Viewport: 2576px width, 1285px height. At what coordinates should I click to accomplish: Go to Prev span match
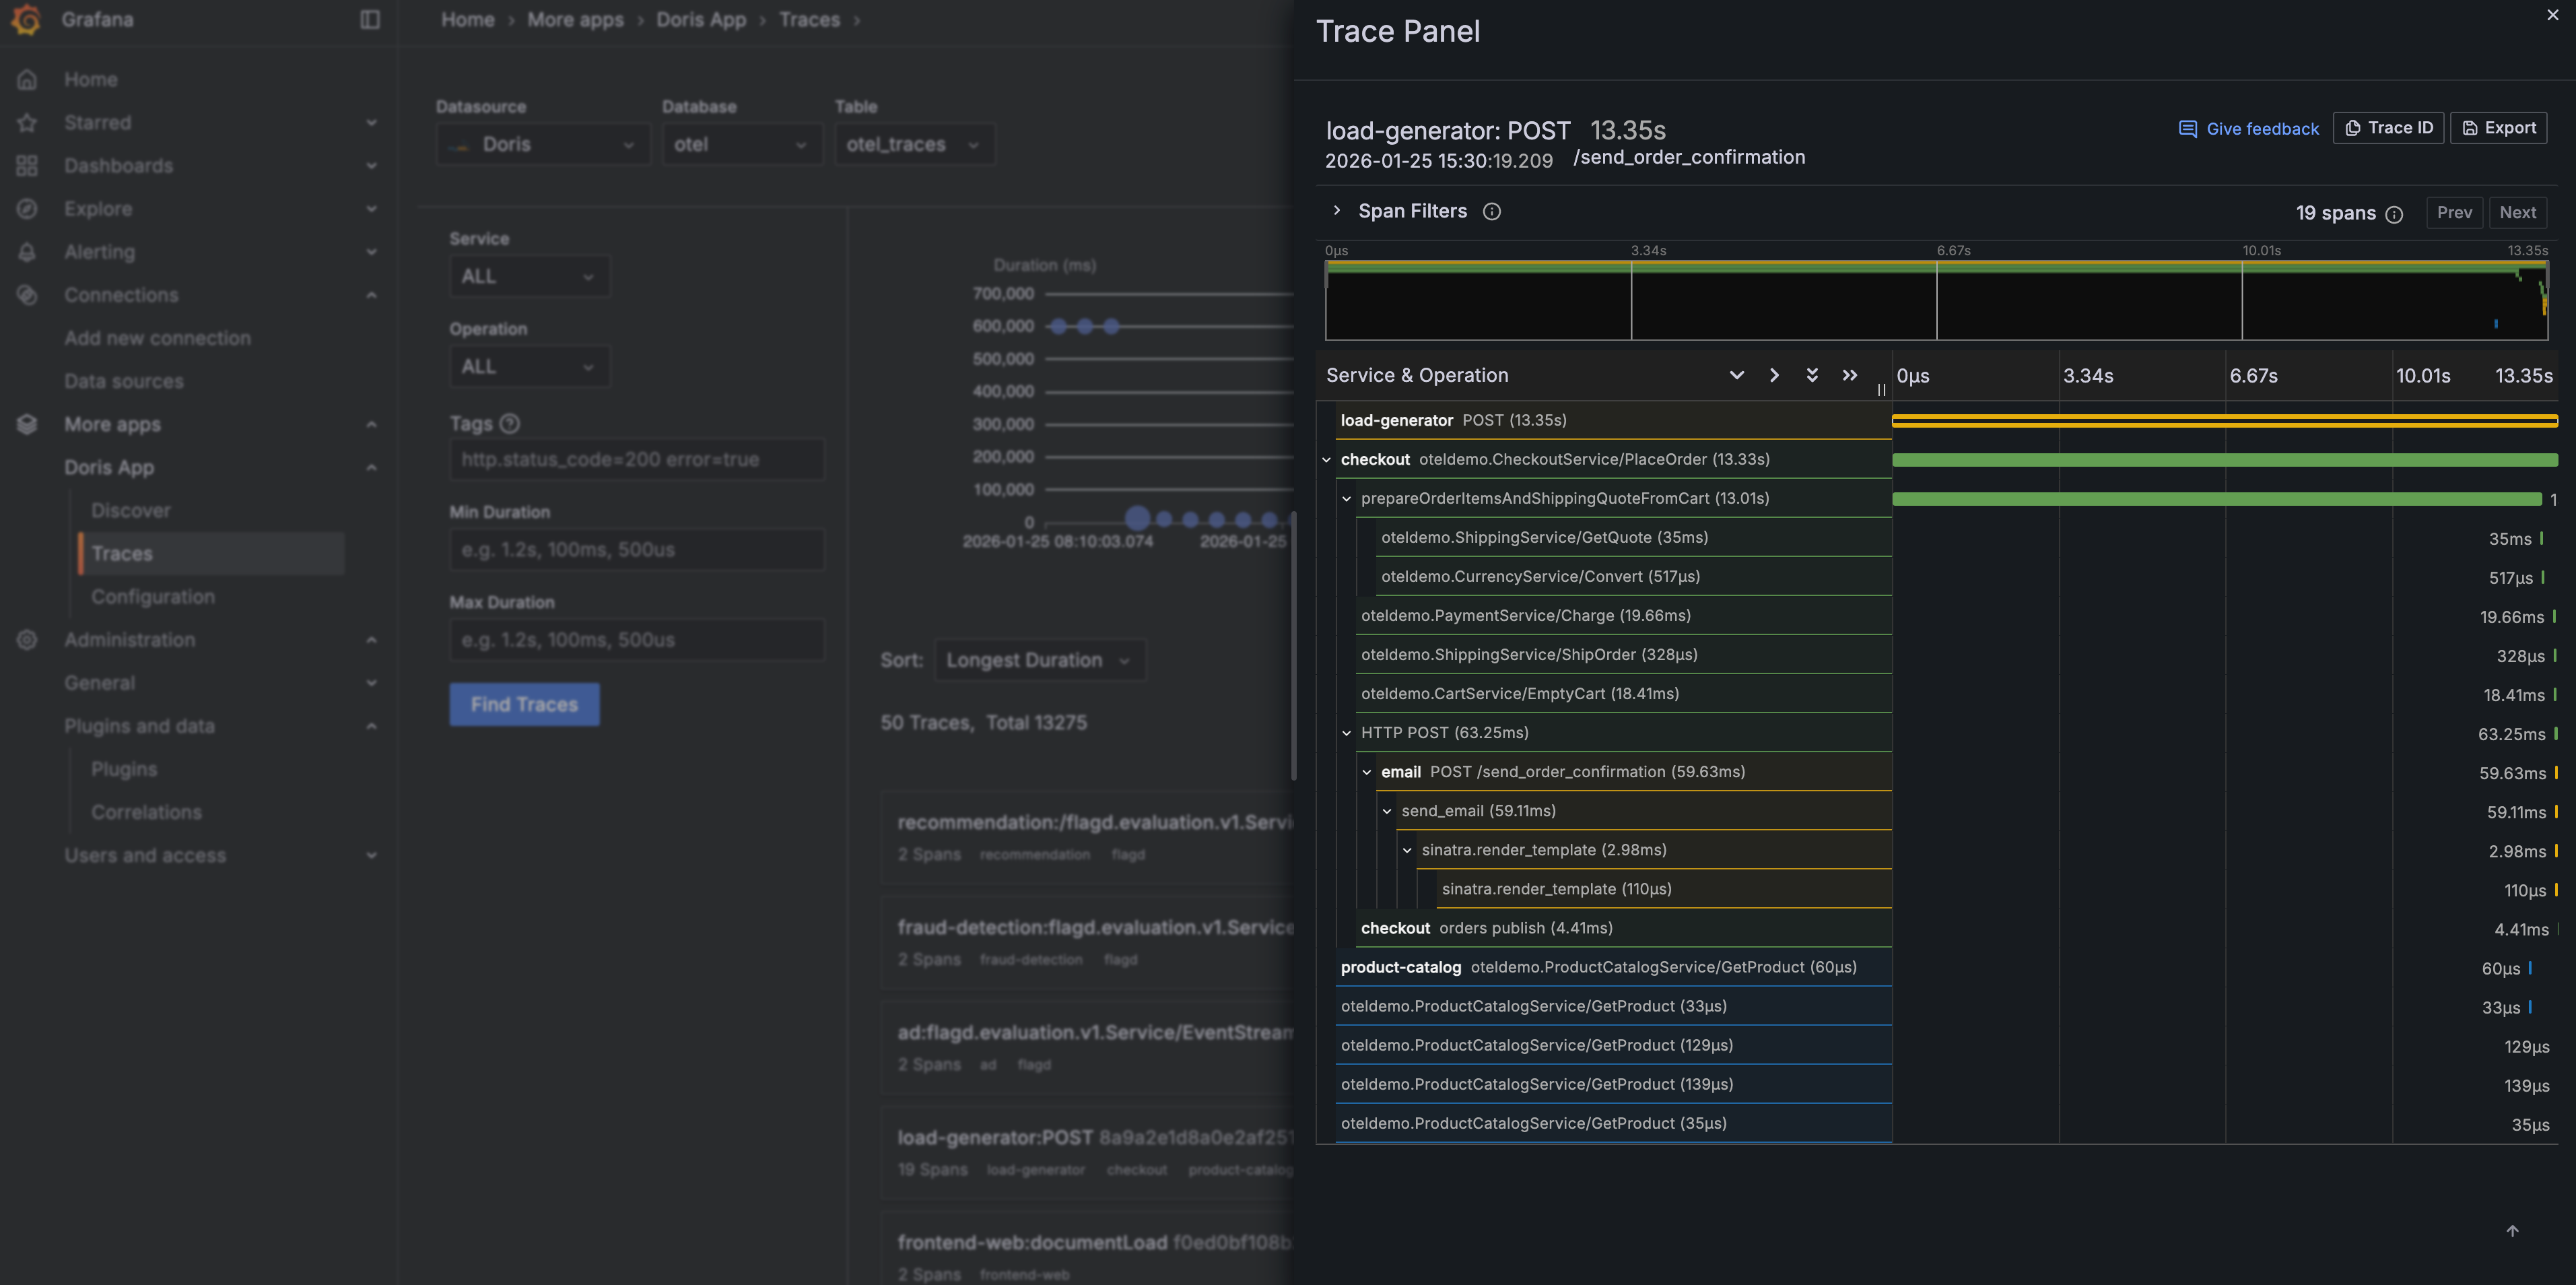coord(2454,213)
